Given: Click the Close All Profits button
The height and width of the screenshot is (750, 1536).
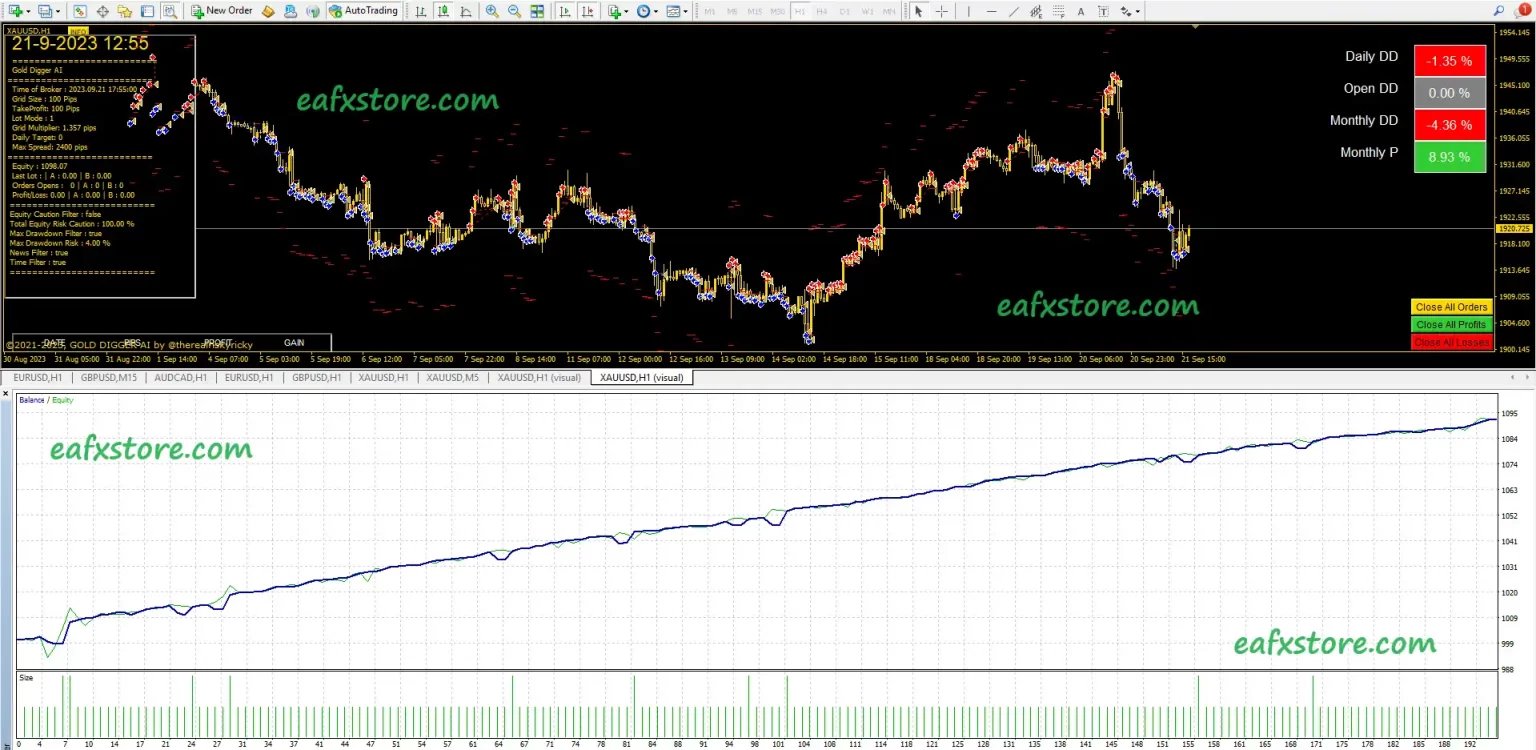Looking at the screenshot, I should click(1451, 324).
